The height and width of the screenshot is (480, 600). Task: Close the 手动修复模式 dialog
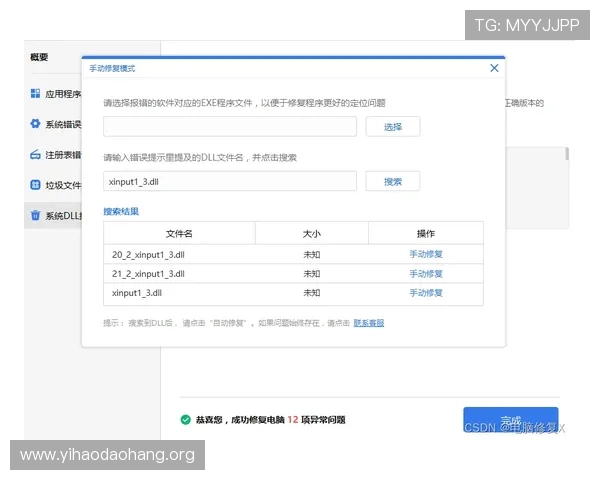point(494,68)
